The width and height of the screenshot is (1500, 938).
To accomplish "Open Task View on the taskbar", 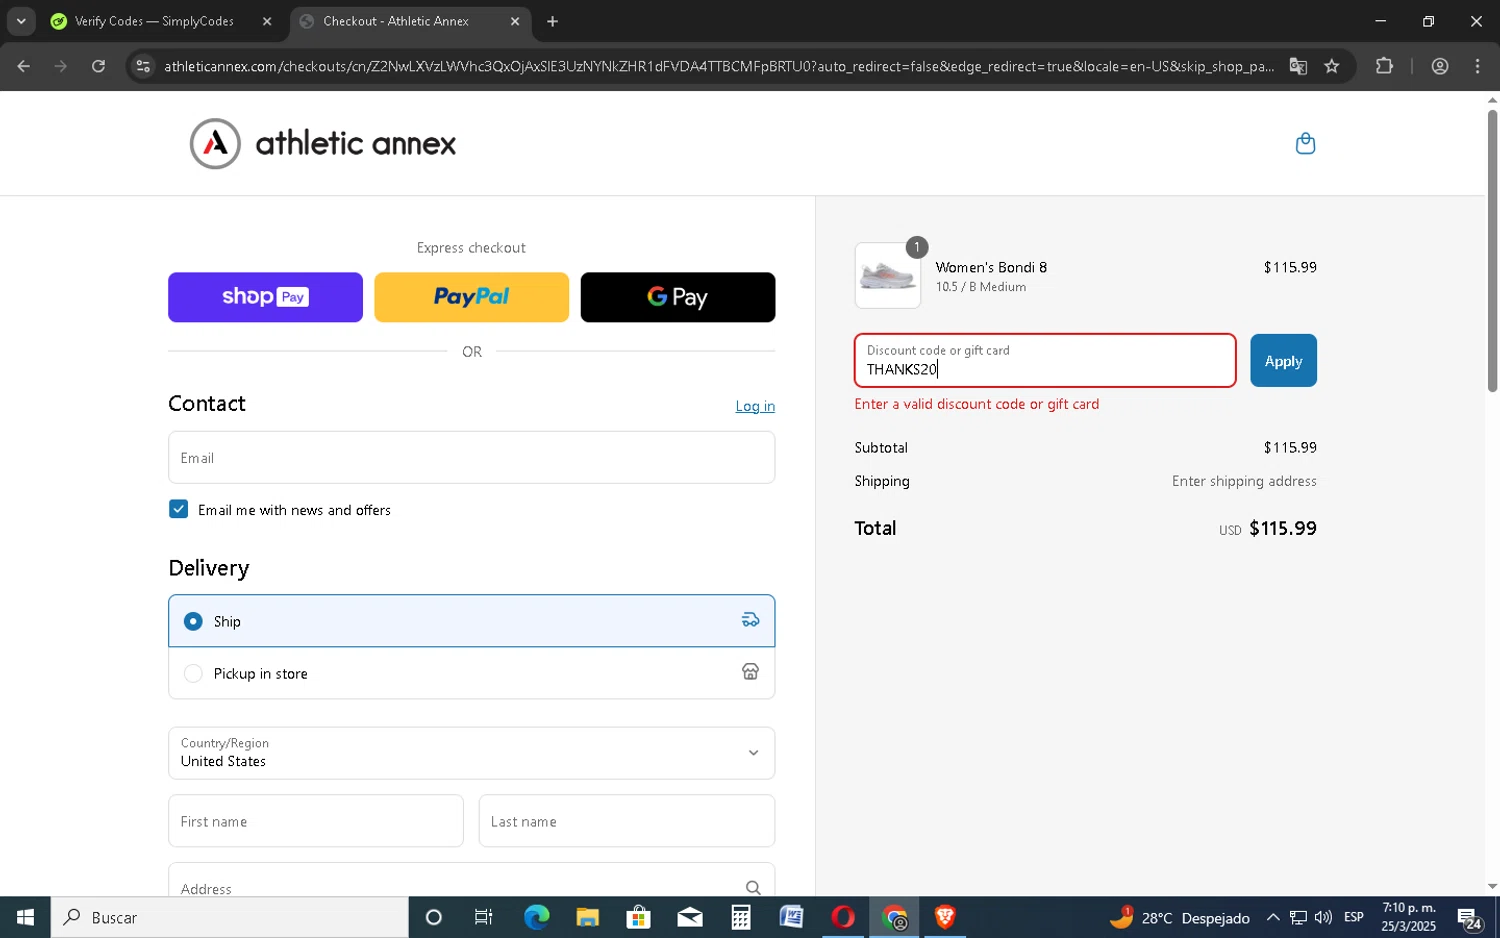I will [484, 917].
